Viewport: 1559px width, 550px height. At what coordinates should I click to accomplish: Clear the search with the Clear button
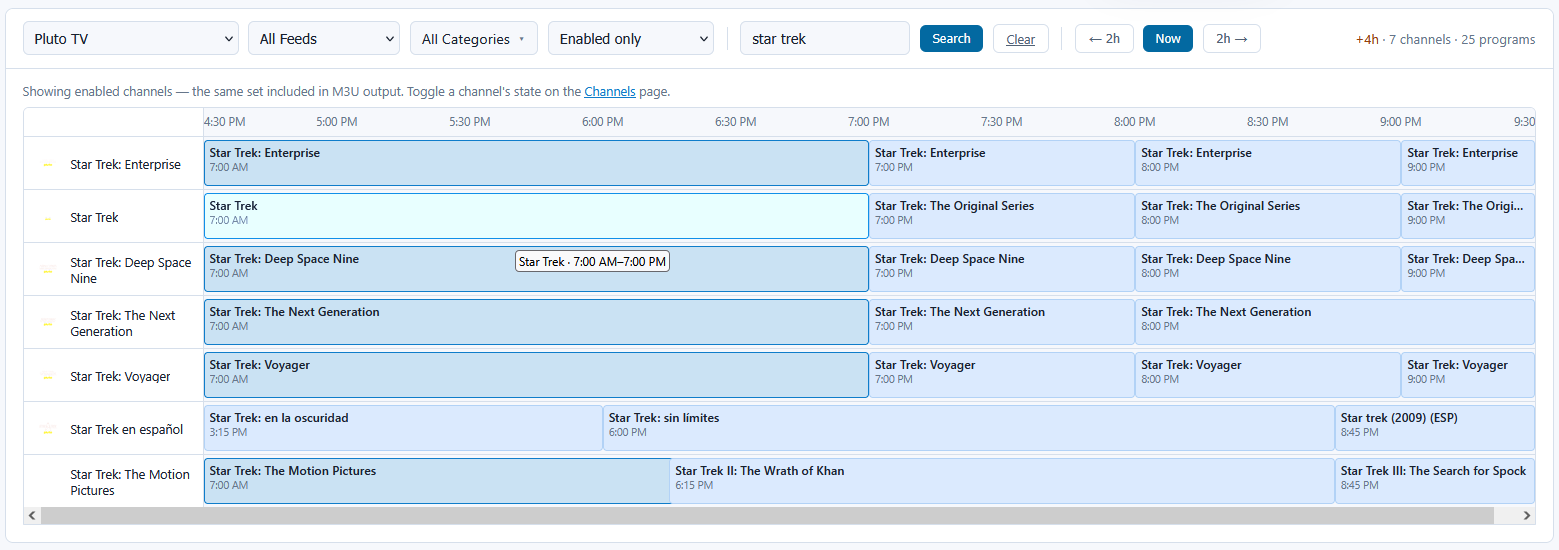(1021, 39)
